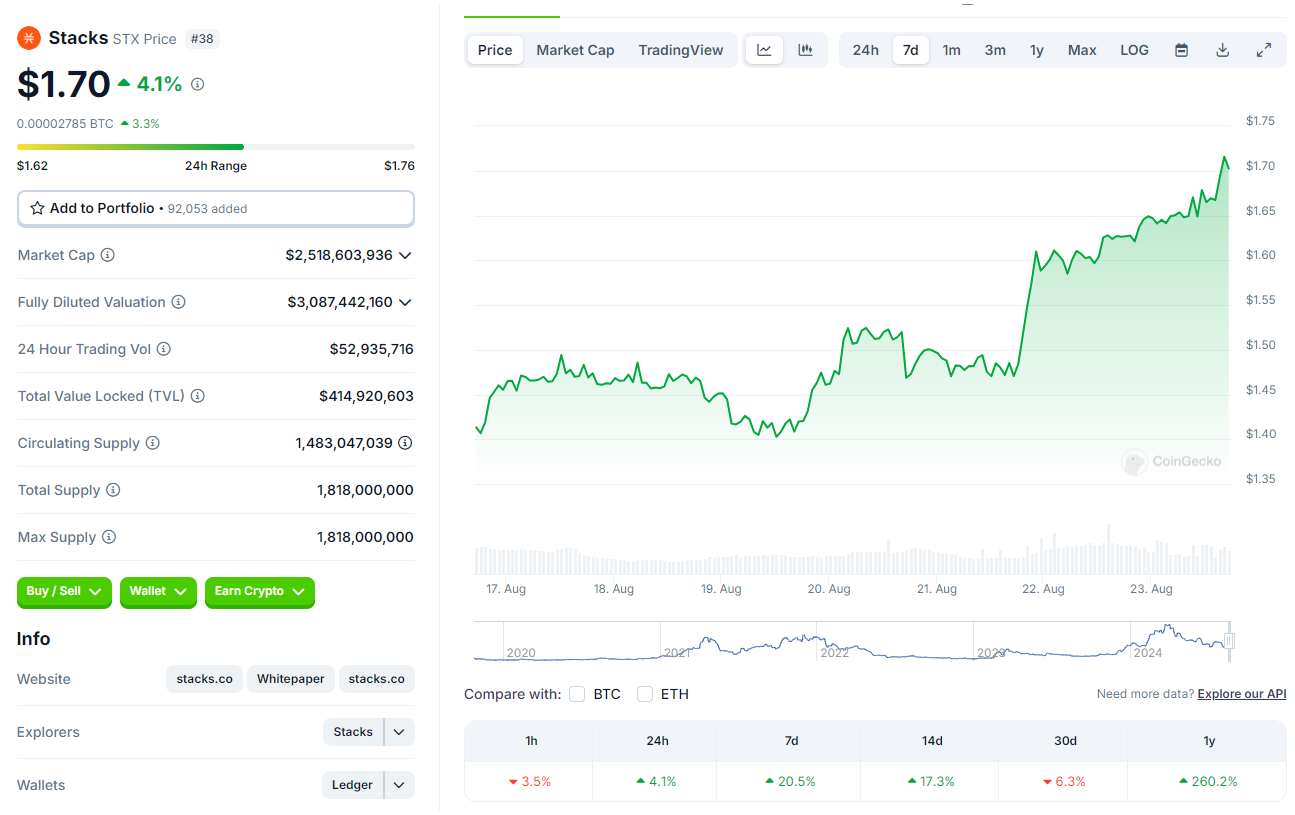Switch to Market Cap chart tab

click(575, 50)
